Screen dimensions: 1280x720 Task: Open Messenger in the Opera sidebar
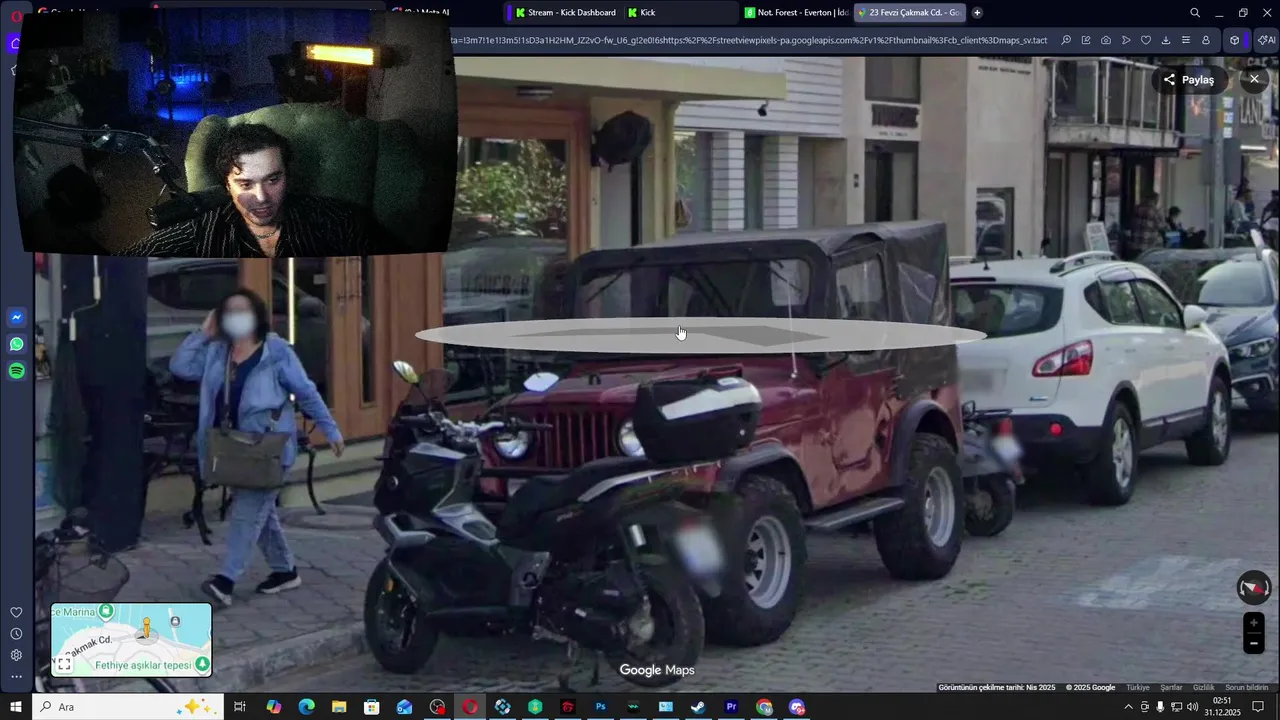tap(16, 318)
